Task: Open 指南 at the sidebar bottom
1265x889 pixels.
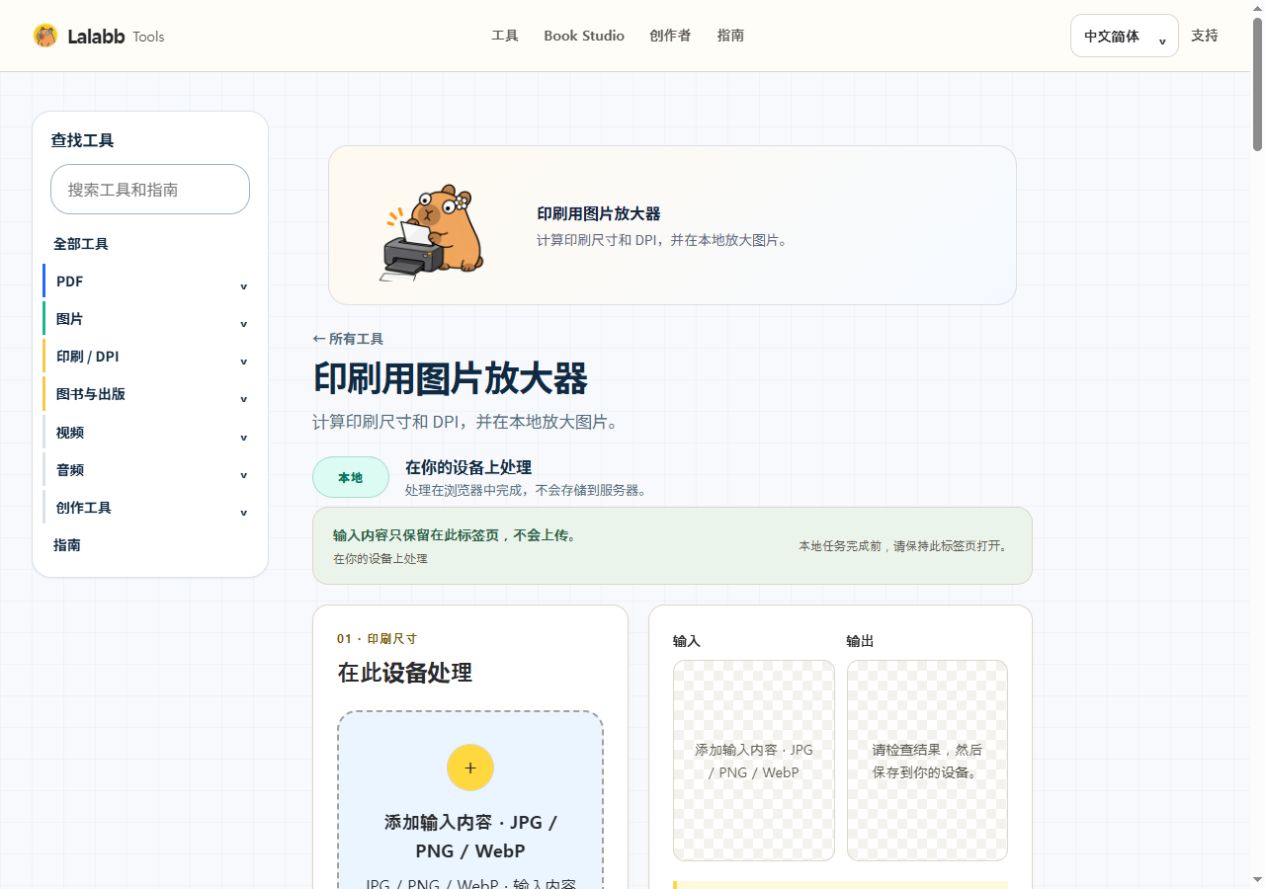Action: click(67, 545)
